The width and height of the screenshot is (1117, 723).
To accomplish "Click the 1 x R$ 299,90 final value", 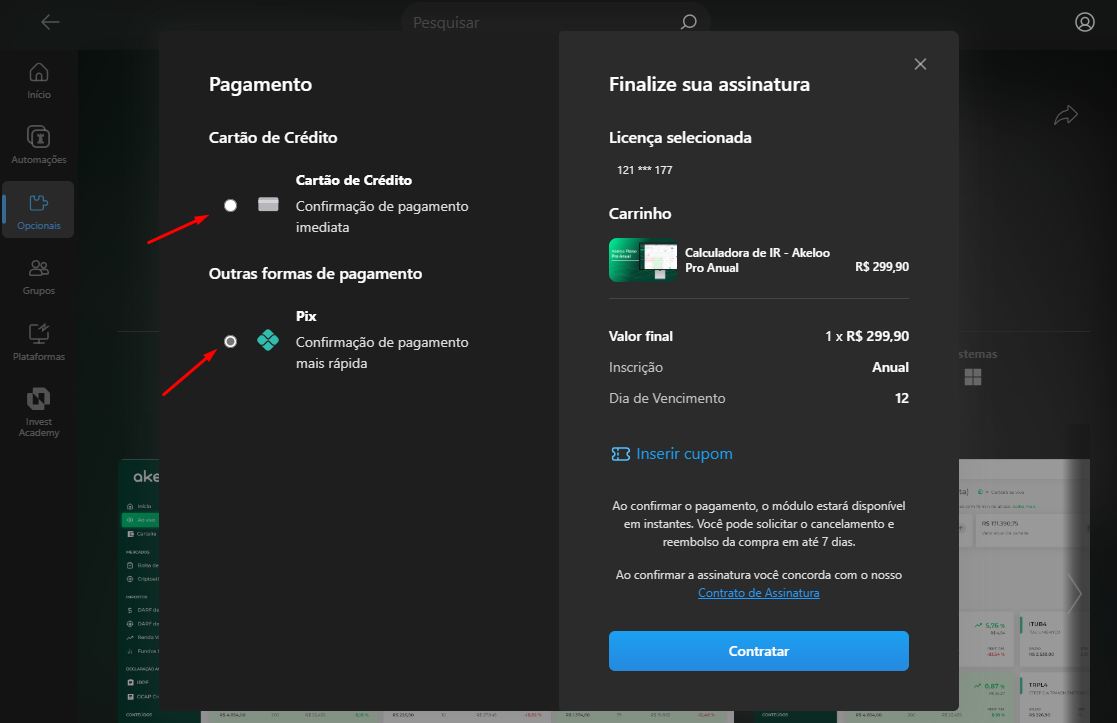I will [867, 336].
